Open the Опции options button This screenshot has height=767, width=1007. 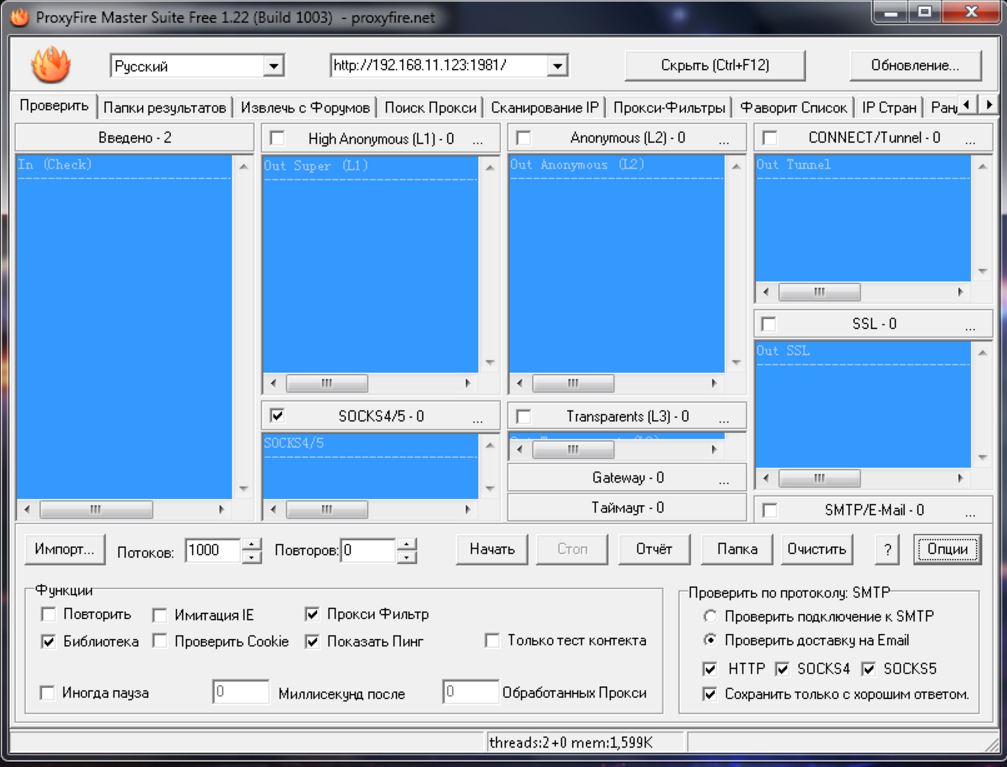[947, 550]
